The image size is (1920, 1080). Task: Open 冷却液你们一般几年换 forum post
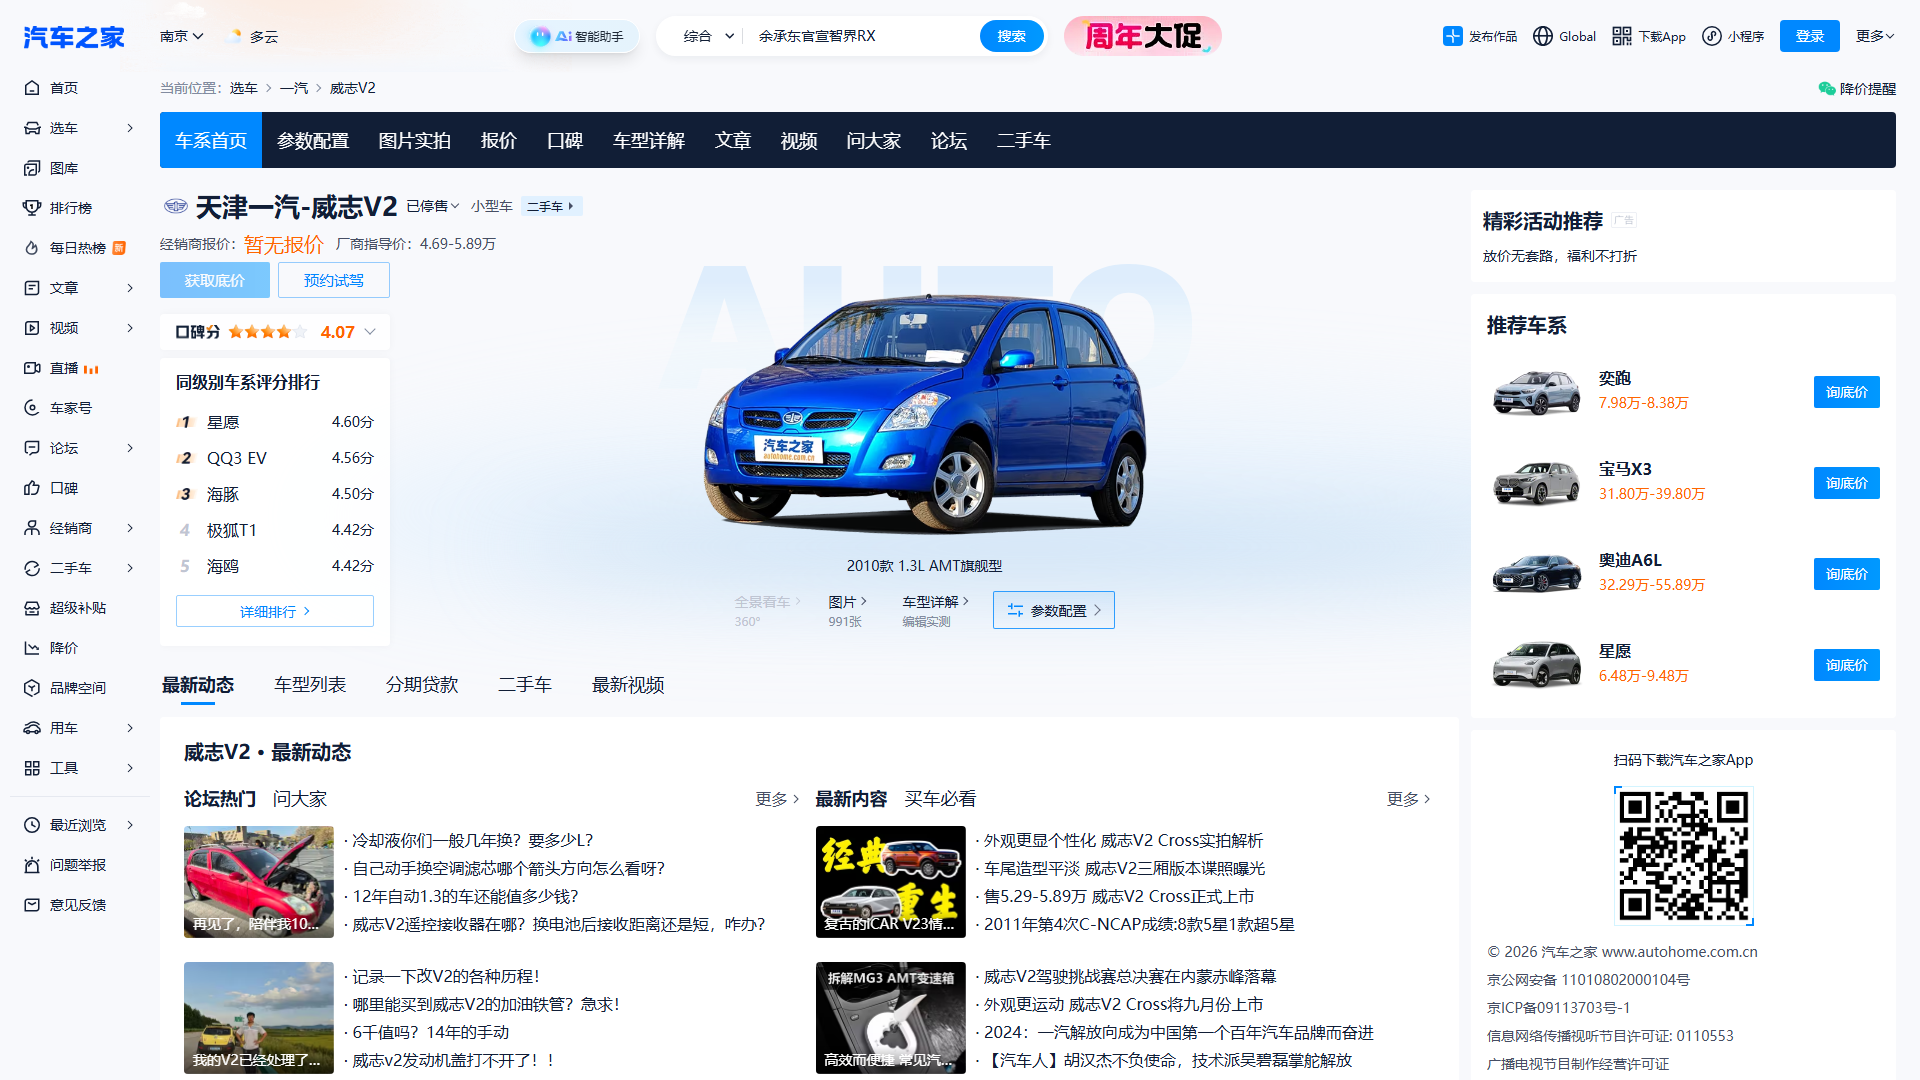tap(473, 840)
